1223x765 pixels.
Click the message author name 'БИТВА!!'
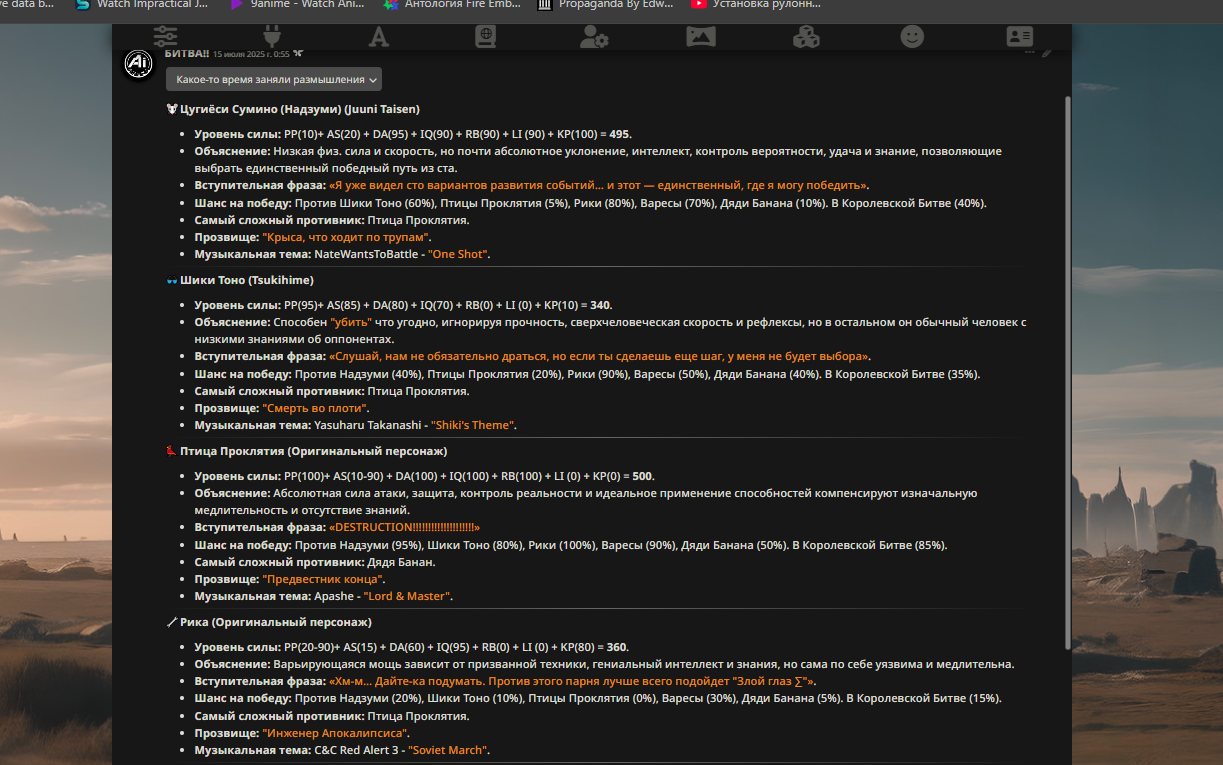[187, 54]
